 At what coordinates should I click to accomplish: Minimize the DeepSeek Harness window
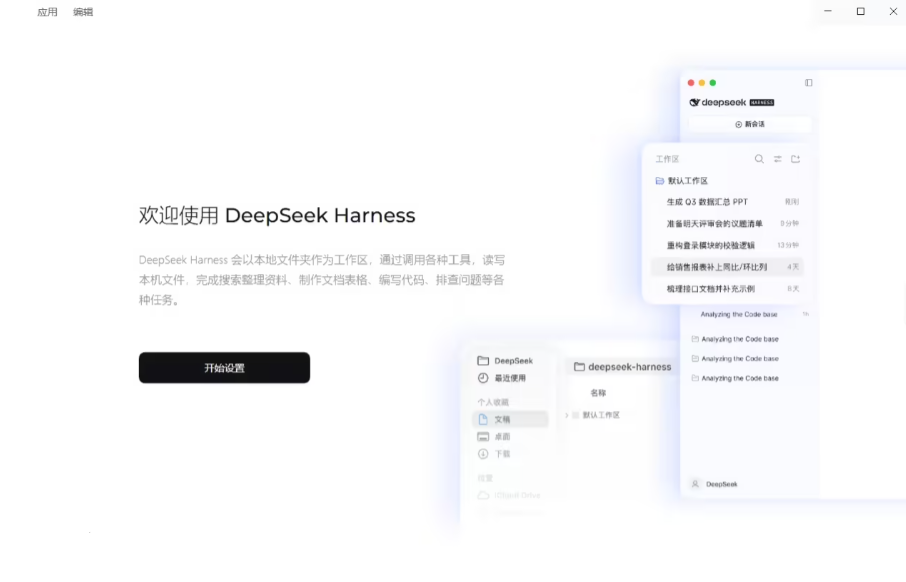click(827, 11)
